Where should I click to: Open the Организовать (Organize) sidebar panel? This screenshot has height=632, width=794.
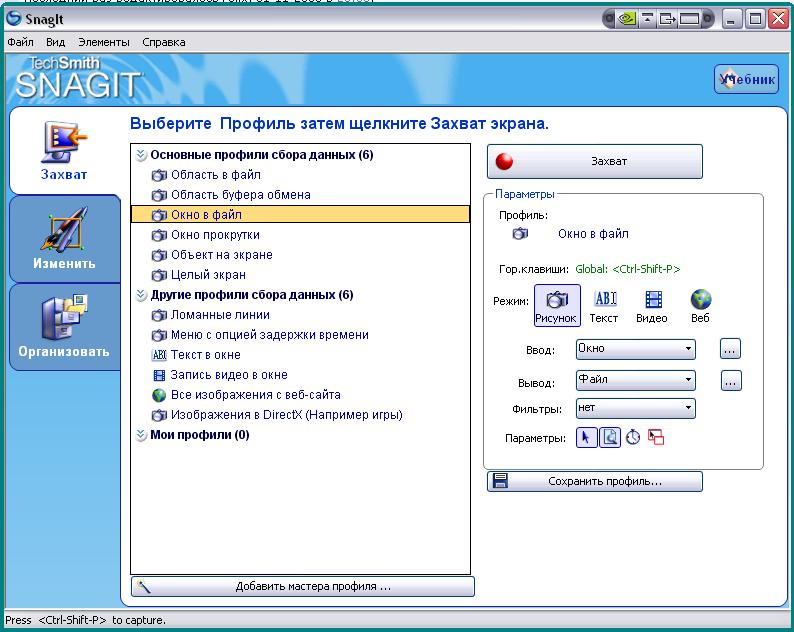pyautogui.click(x=64, y=326)
